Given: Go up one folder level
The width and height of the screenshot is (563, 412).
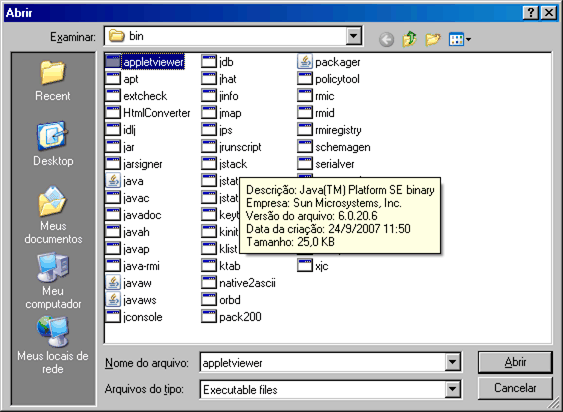Looking at the screenshot, I should click(x=409, y=38).
